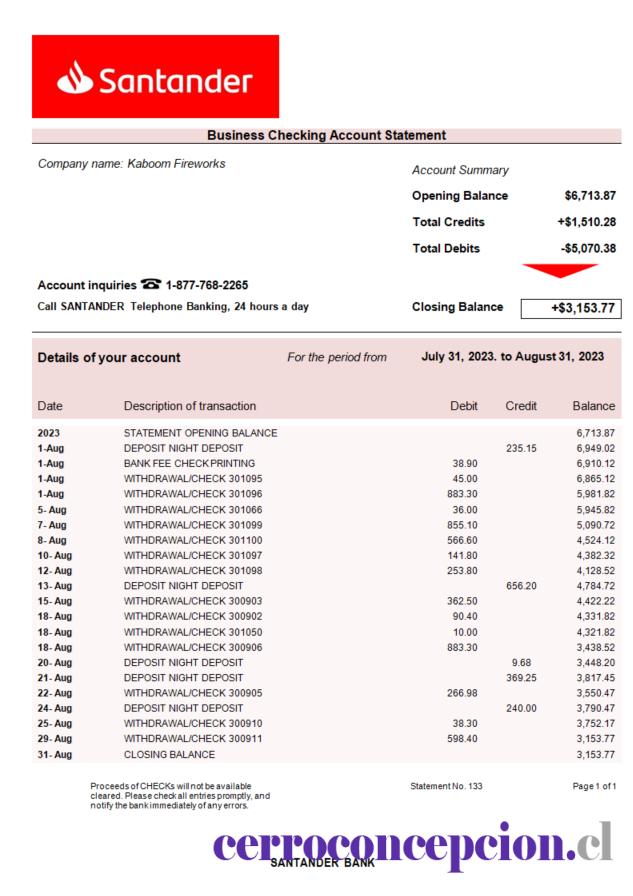This screenshot has height=896, width=633.
Task: Select the Statement No. 133 text
Action: tap(446, 786)
